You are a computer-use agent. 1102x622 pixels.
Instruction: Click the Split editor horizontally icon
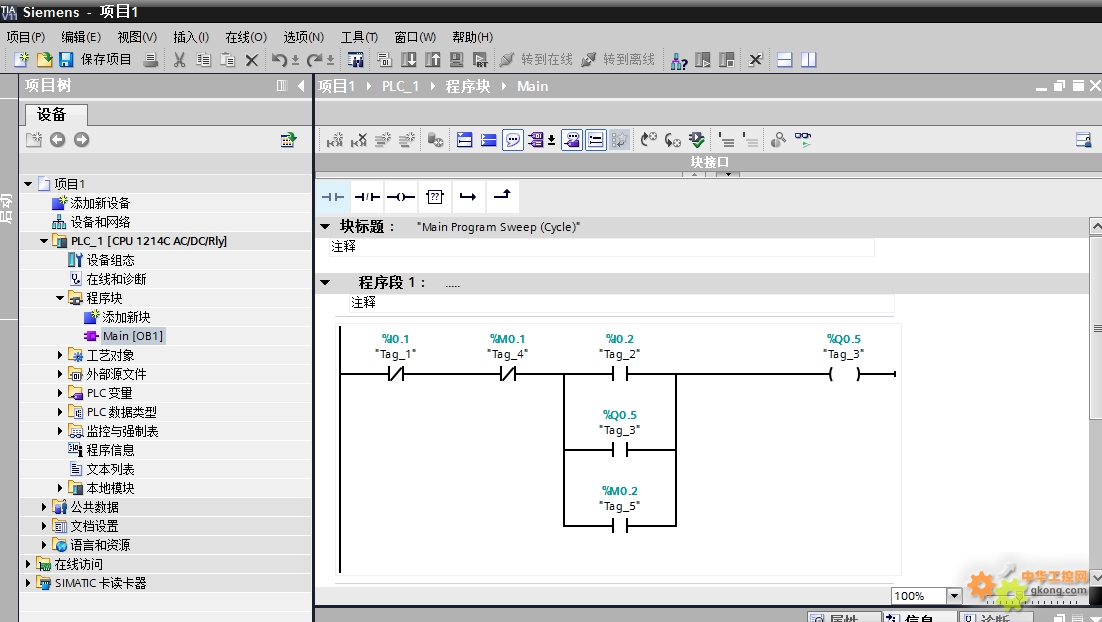(x=784, y=60)
